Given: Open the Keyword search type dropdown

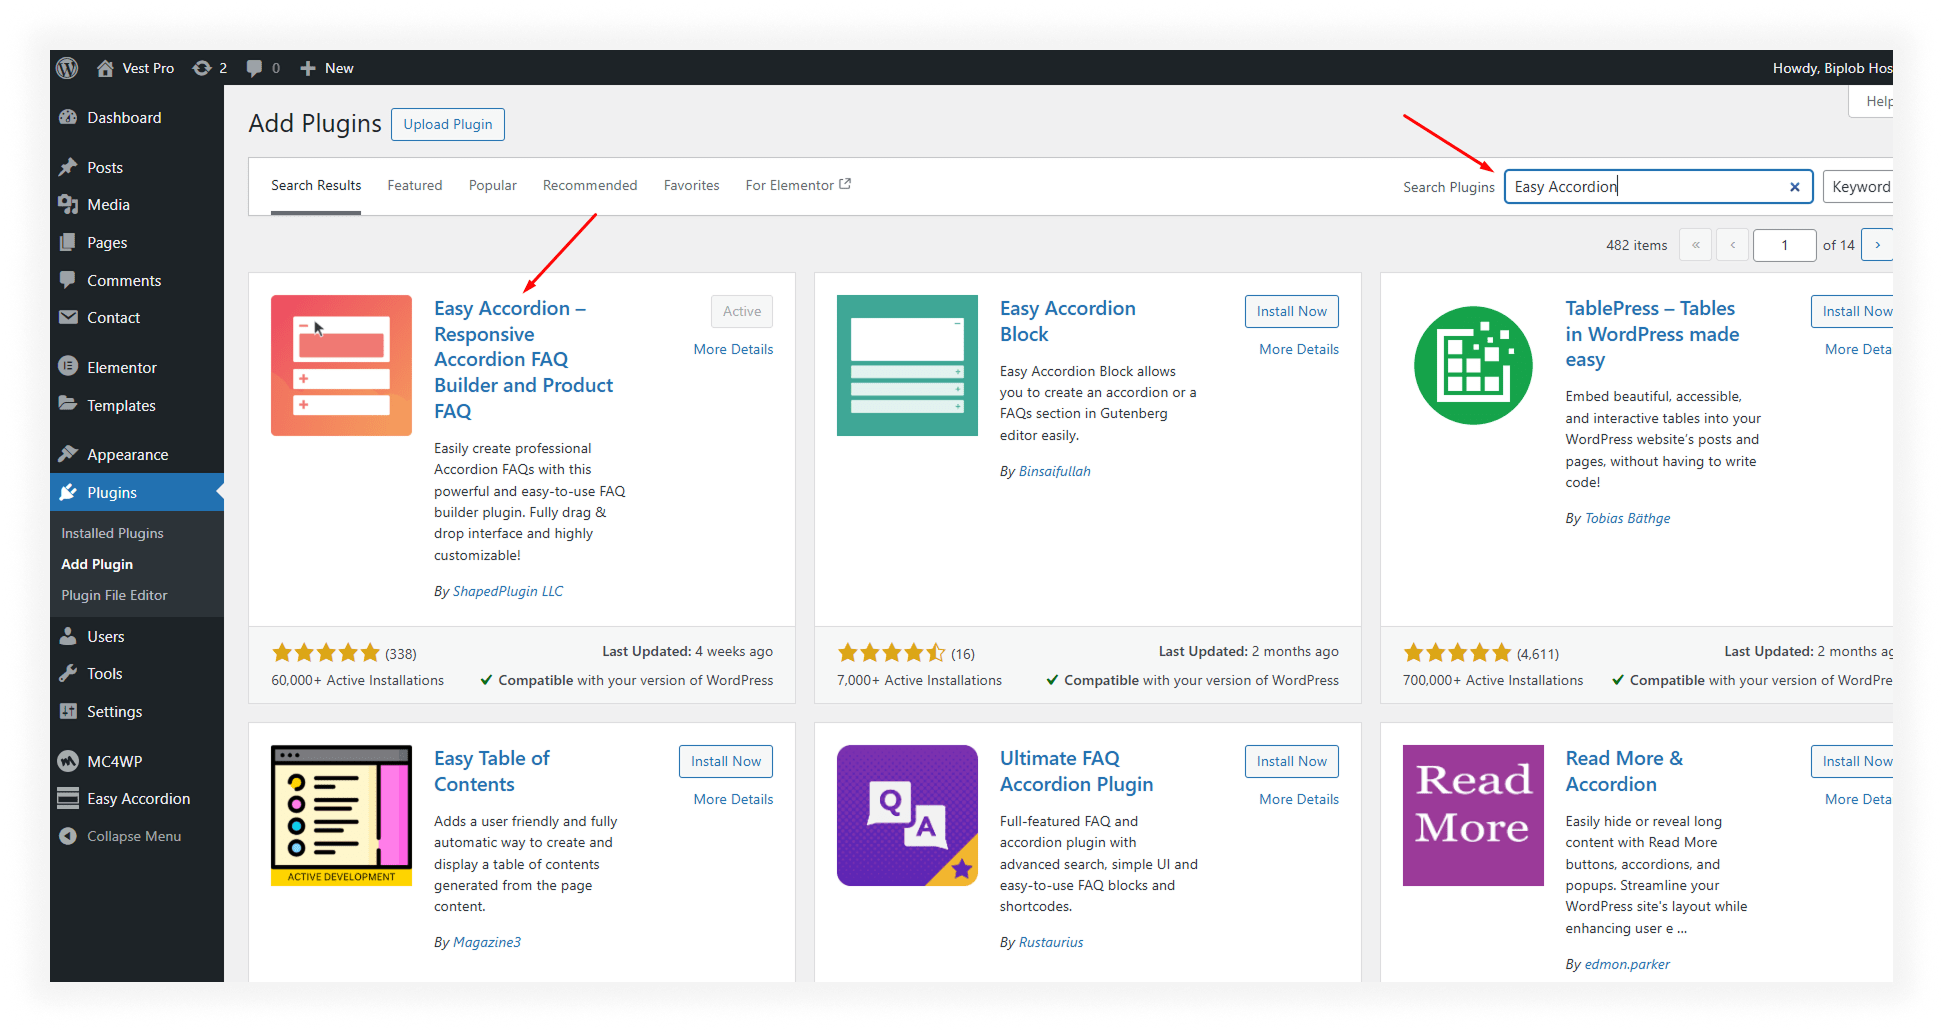Looking at the screenshot, I should point(1859,187).
